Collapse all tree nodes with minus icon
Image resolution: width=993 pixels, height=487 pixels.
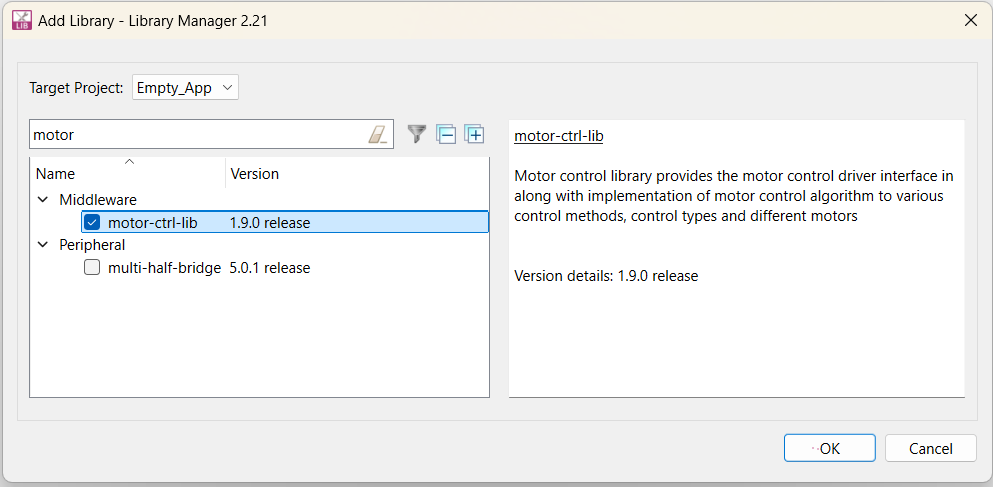(x=446, y=134)
